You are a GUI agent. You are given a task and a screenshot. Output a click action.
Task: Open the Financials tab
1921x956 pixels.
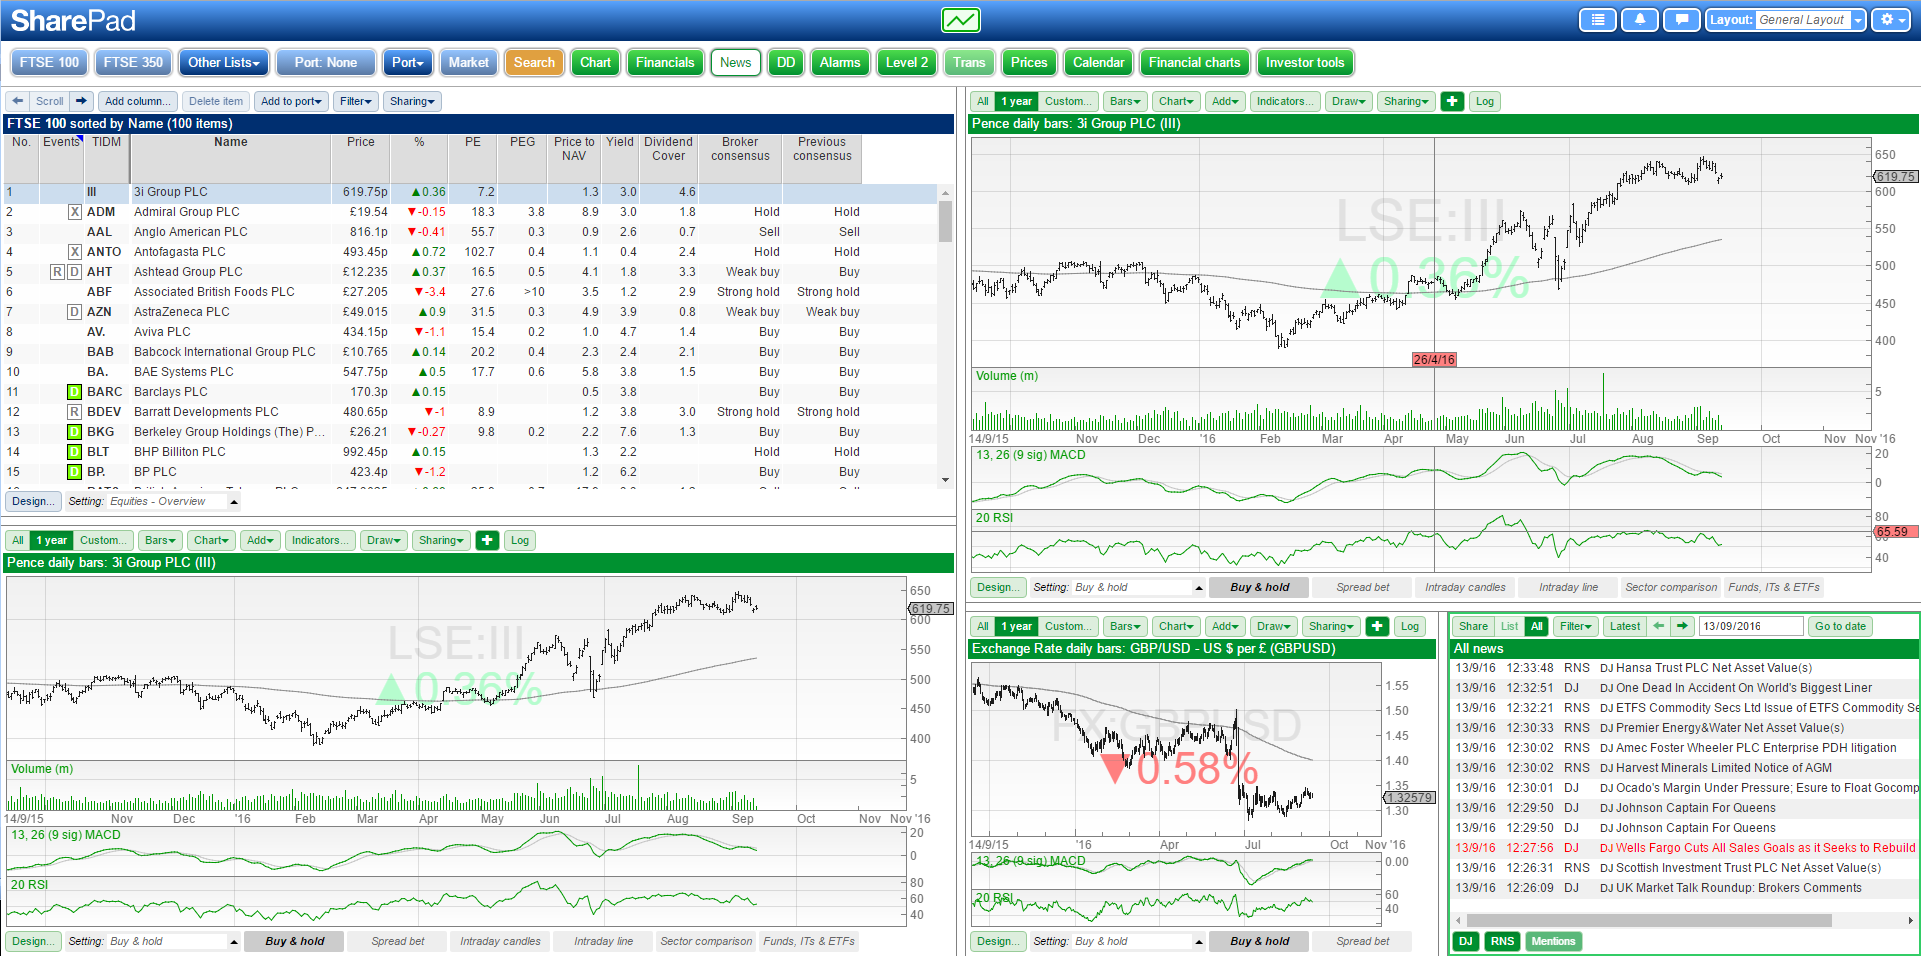pyautogui.click(x=665, y=62)
